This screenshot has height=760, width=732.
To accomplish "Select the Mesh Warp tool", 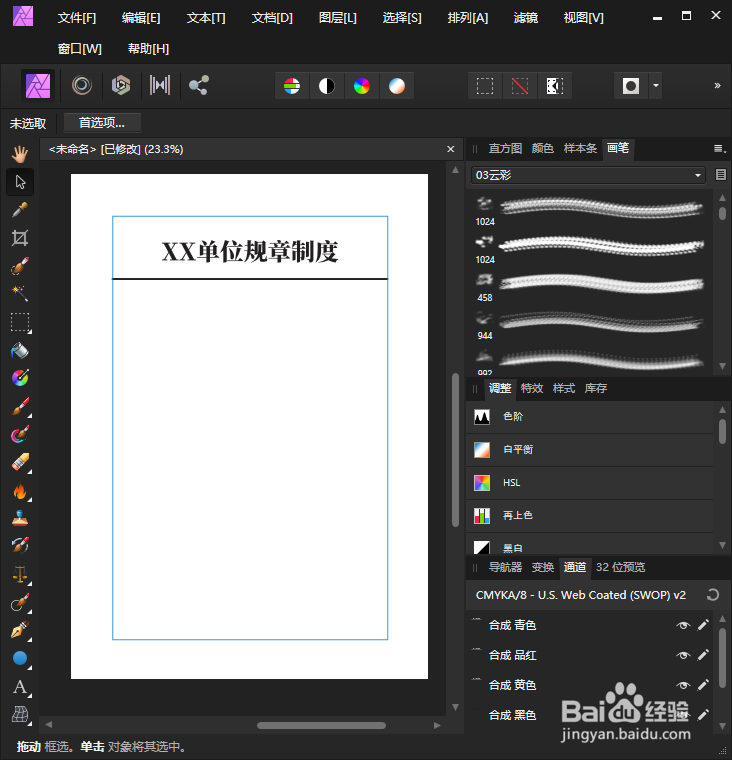I will 20,714.
